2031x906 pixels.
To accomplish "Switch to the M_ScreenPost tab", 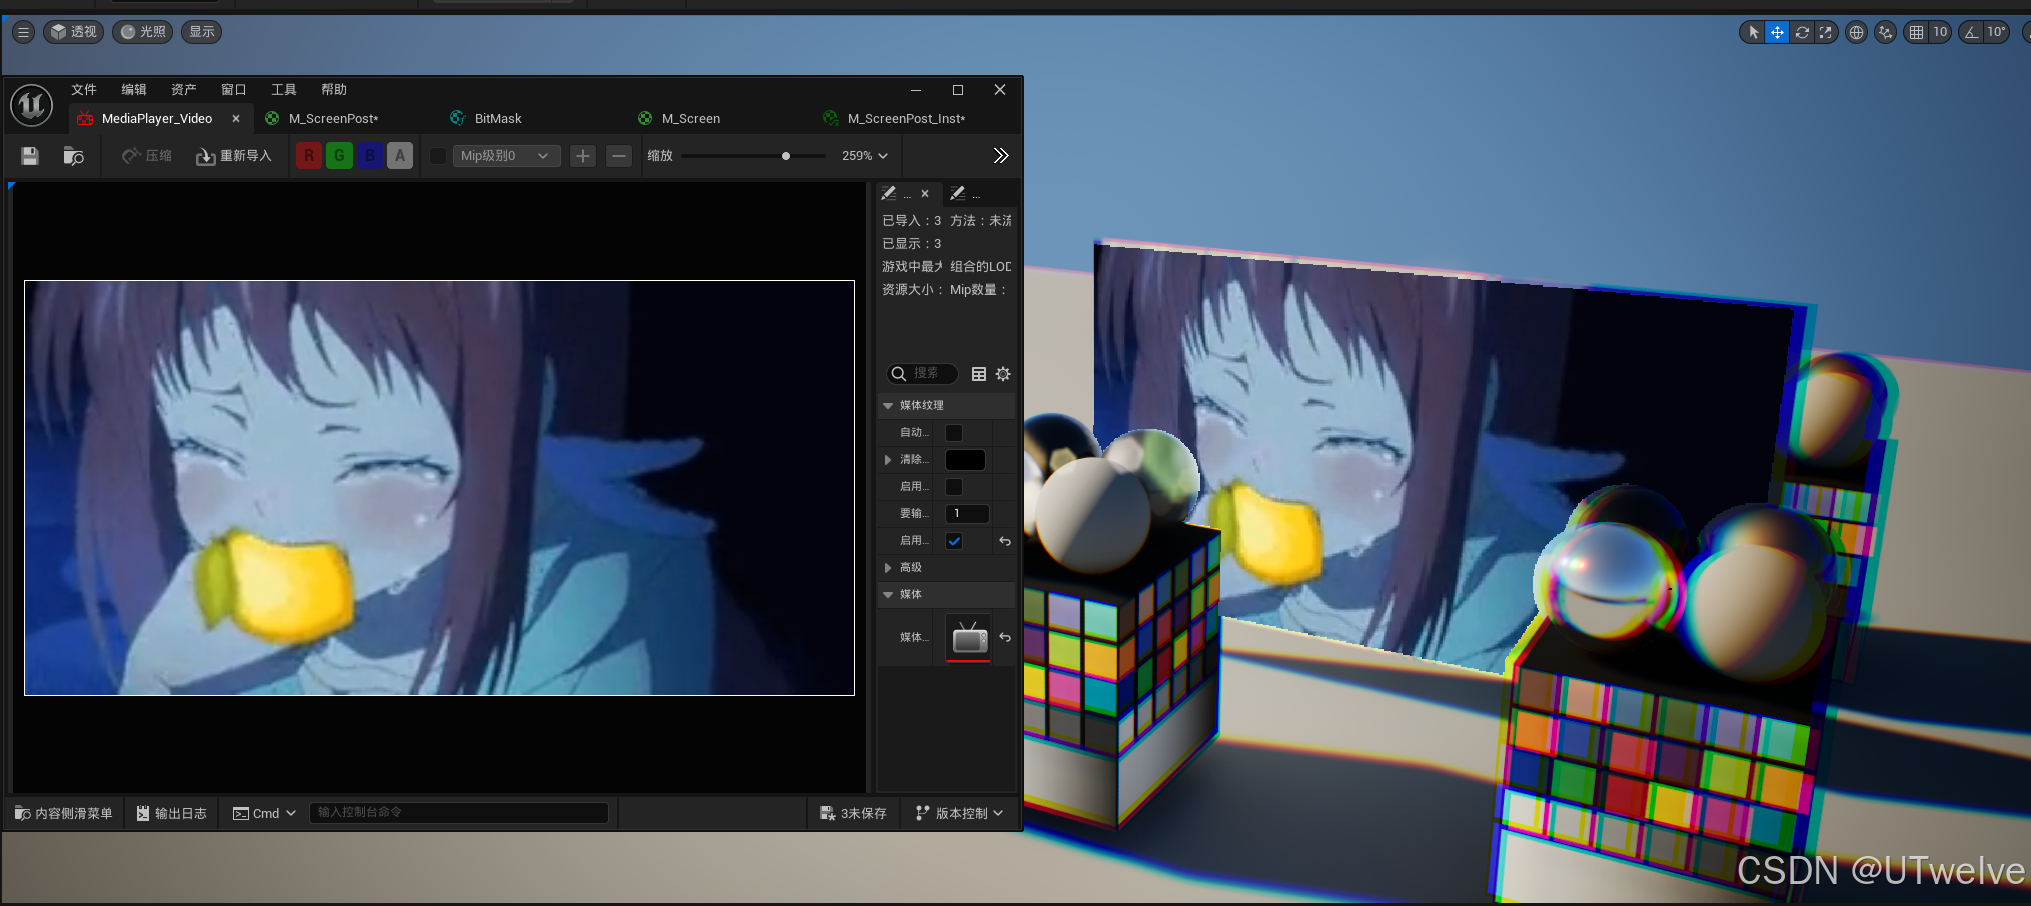I will coord(334,118).
